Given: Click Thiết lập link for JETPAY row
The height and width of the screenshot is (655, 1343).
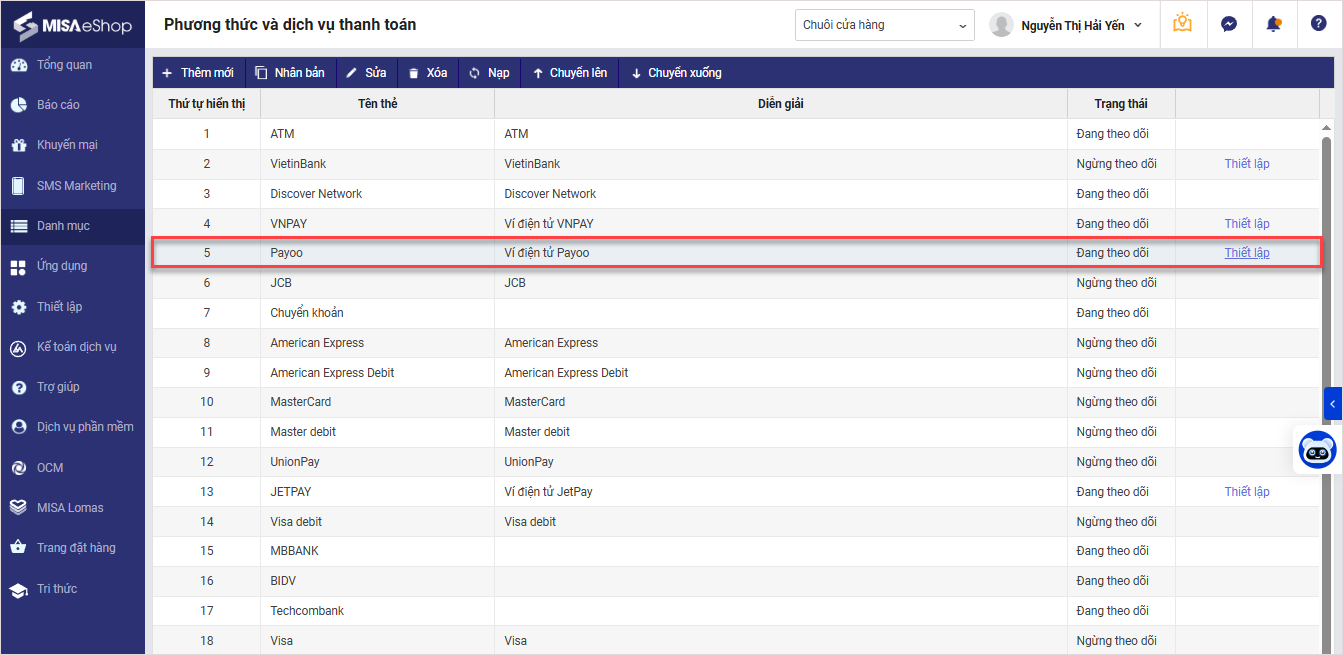Looking at the screenshot, I should coord(1247,492).
